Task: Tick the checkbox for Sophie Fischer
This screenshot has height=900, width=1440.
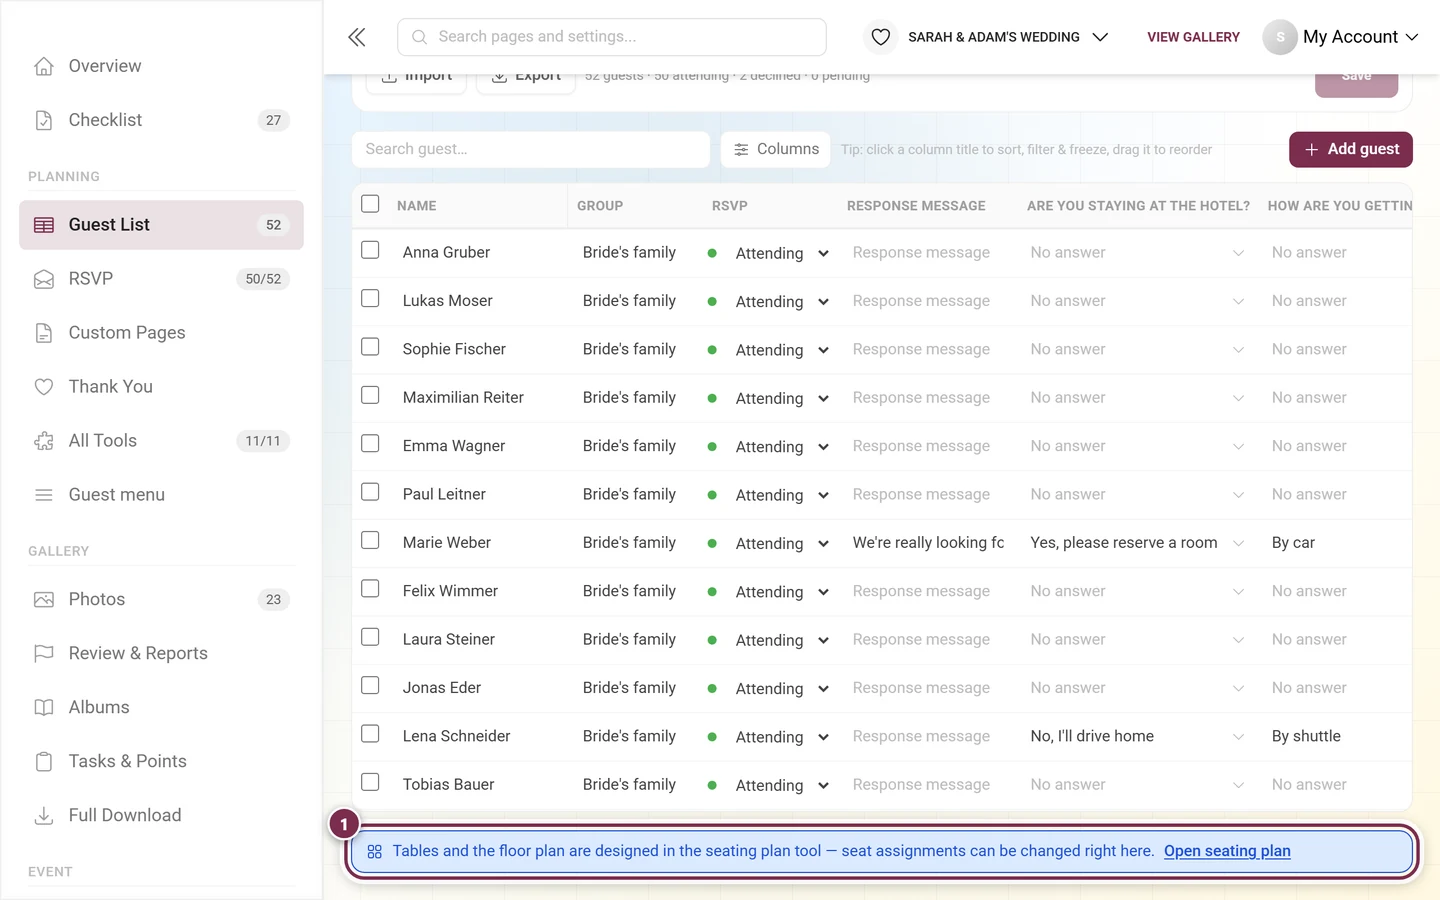Action: 370,347
